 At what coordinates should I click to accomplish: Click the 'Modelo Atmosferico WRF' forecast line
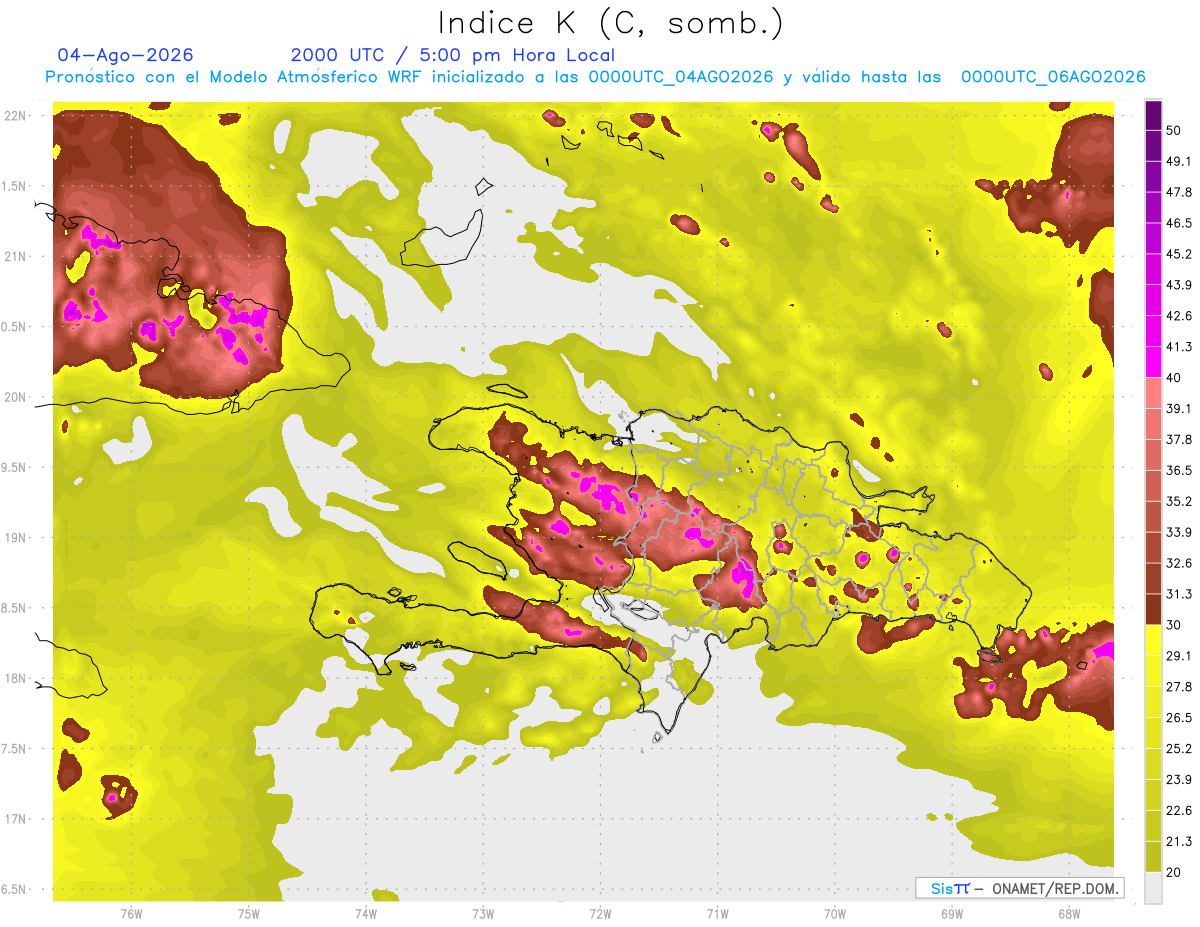tap(595, 77)
